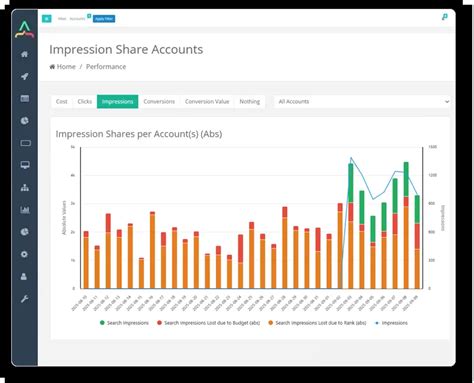The height and width of the screenshot is (383, 474).
Task: Open the user profile sidebar icon
Action: tap(24, 276)
